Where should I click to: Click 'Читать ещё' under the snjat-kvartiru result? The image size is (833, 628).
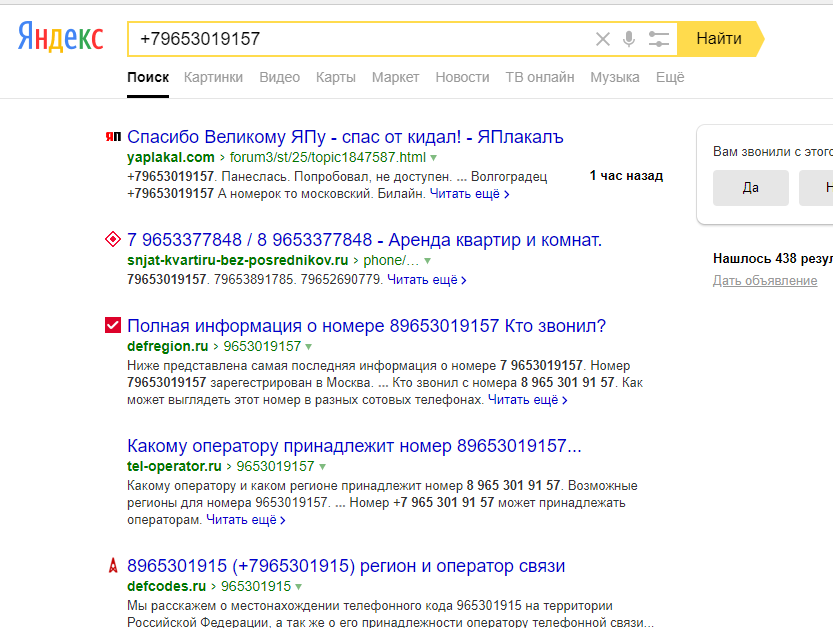[427, 279]
